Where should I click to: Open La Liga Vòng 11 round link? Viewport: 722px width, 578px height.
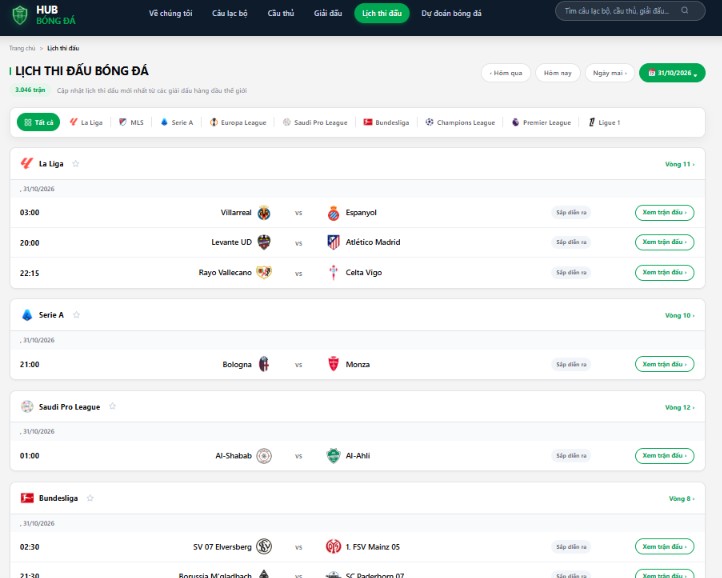point(680,164)
